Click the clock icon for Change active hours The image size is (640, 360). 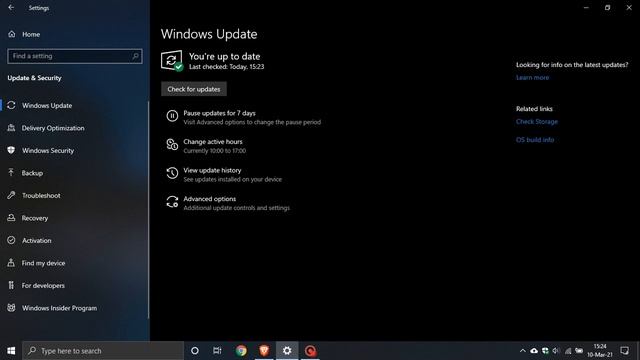tap(172, 144)
